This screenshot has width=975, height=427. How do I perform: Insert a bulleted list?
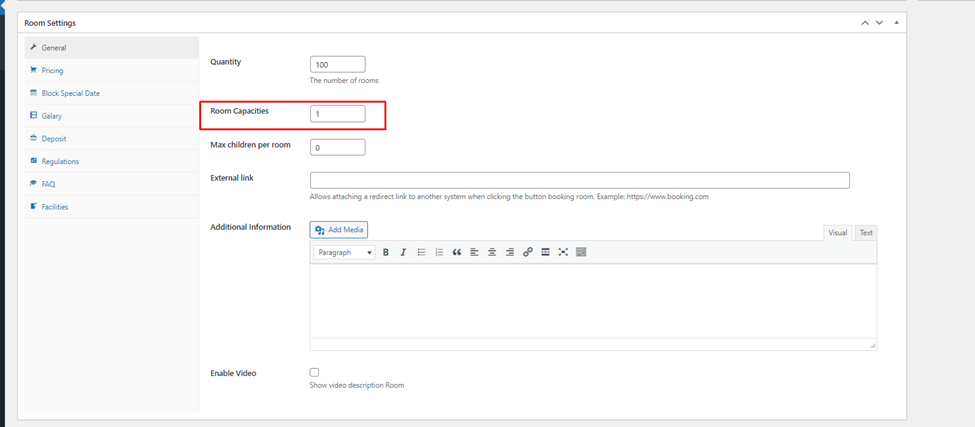pos(421,253)
